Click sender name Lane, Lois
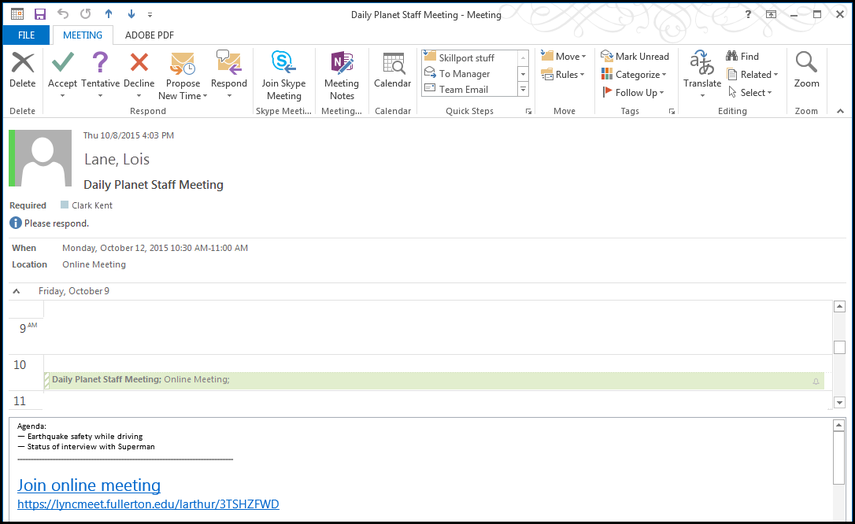Image resolution: width=855 pixels, height=524 pixels. point(117,159)
